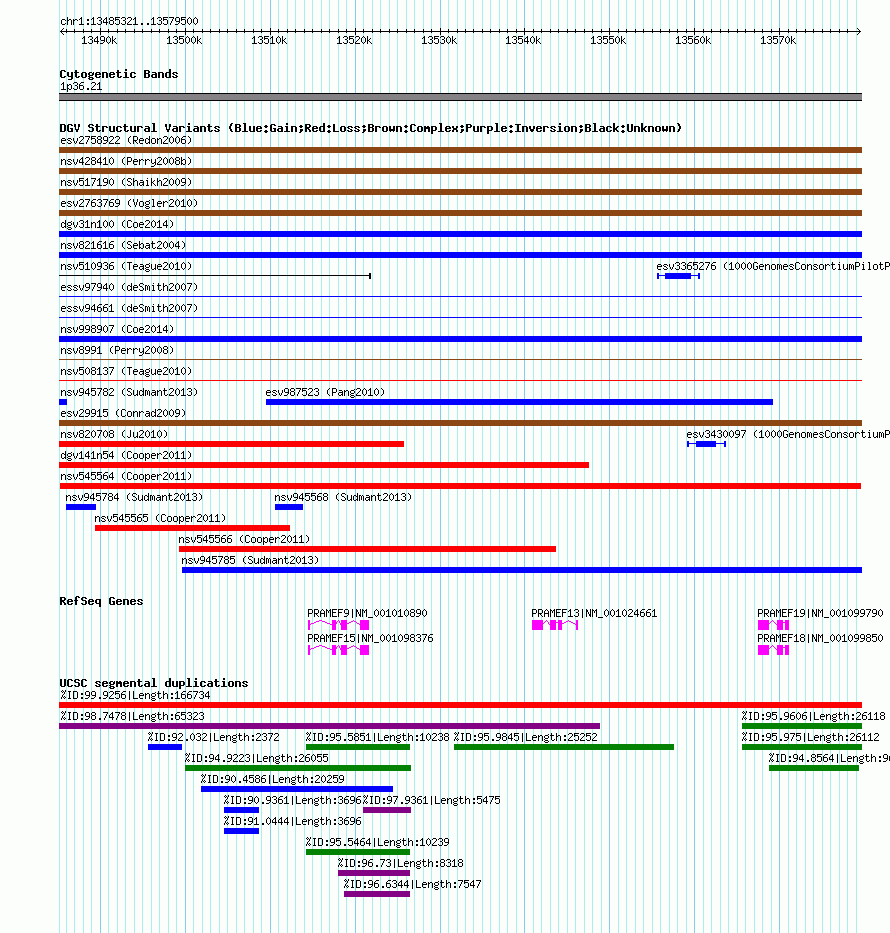This screenshot has height=933, width=890.
Task: Click duplication %ID:90.9361 Length:3696 bar
Action: pos(242,810)
